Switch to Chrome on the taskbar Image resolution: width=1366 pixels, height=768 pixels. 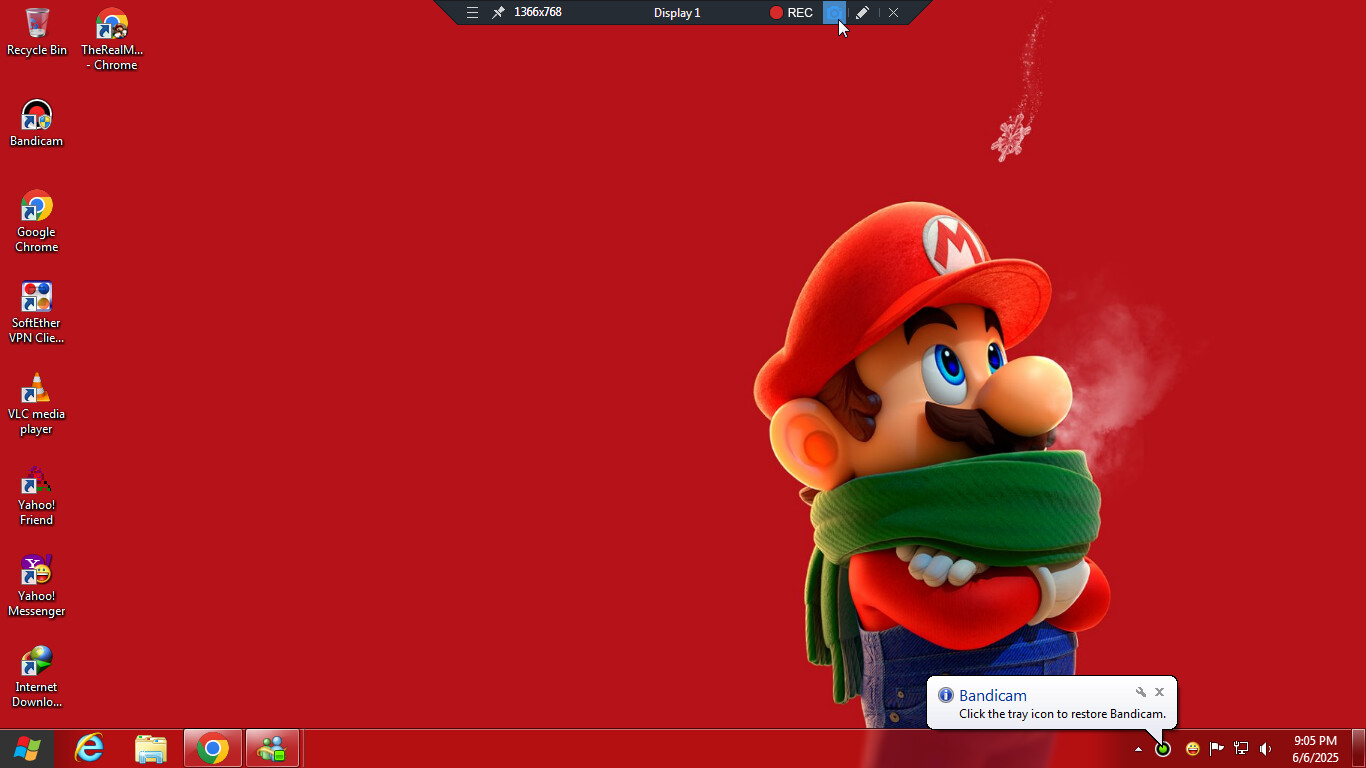coord(212,748)
